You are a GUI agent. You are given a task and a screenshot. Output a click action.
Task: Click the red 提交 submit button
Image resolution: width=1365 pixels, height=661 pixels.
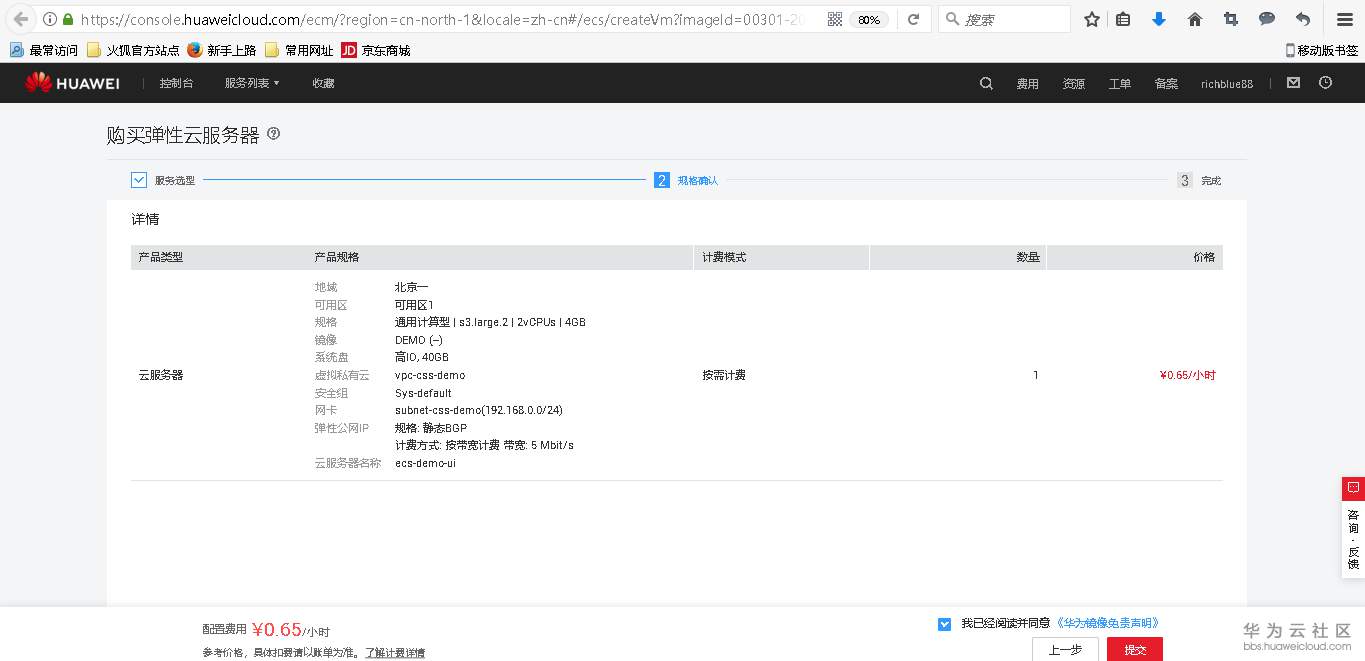click(1135, 649)
